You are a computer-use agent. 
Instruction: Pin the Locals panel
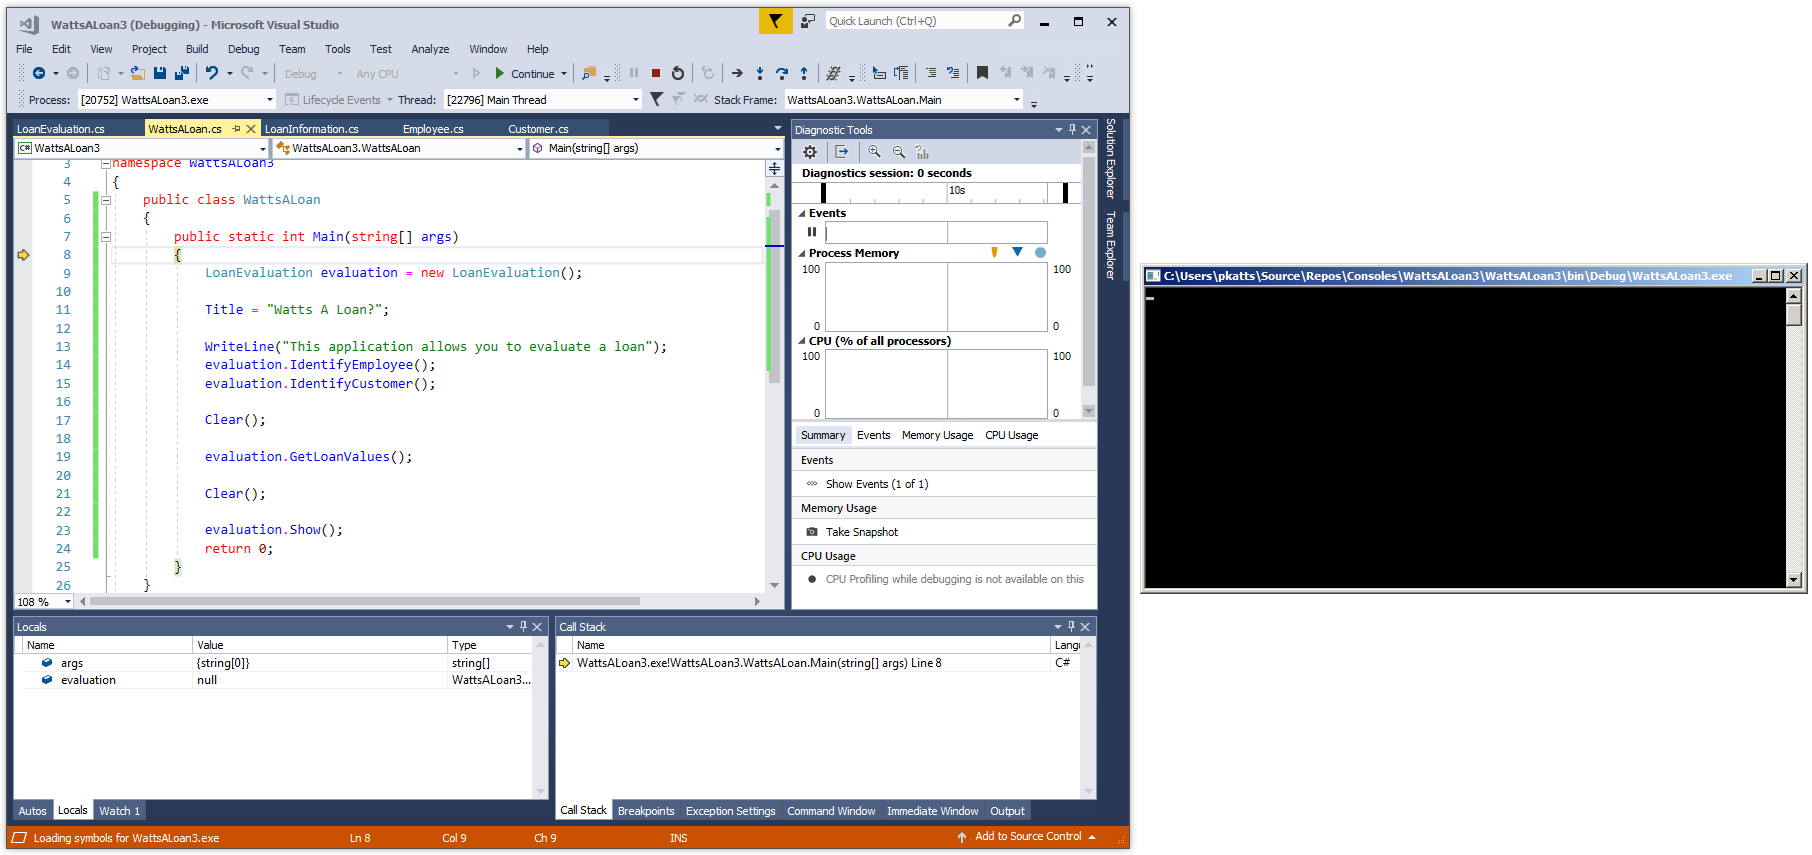[x=523, y=627]
